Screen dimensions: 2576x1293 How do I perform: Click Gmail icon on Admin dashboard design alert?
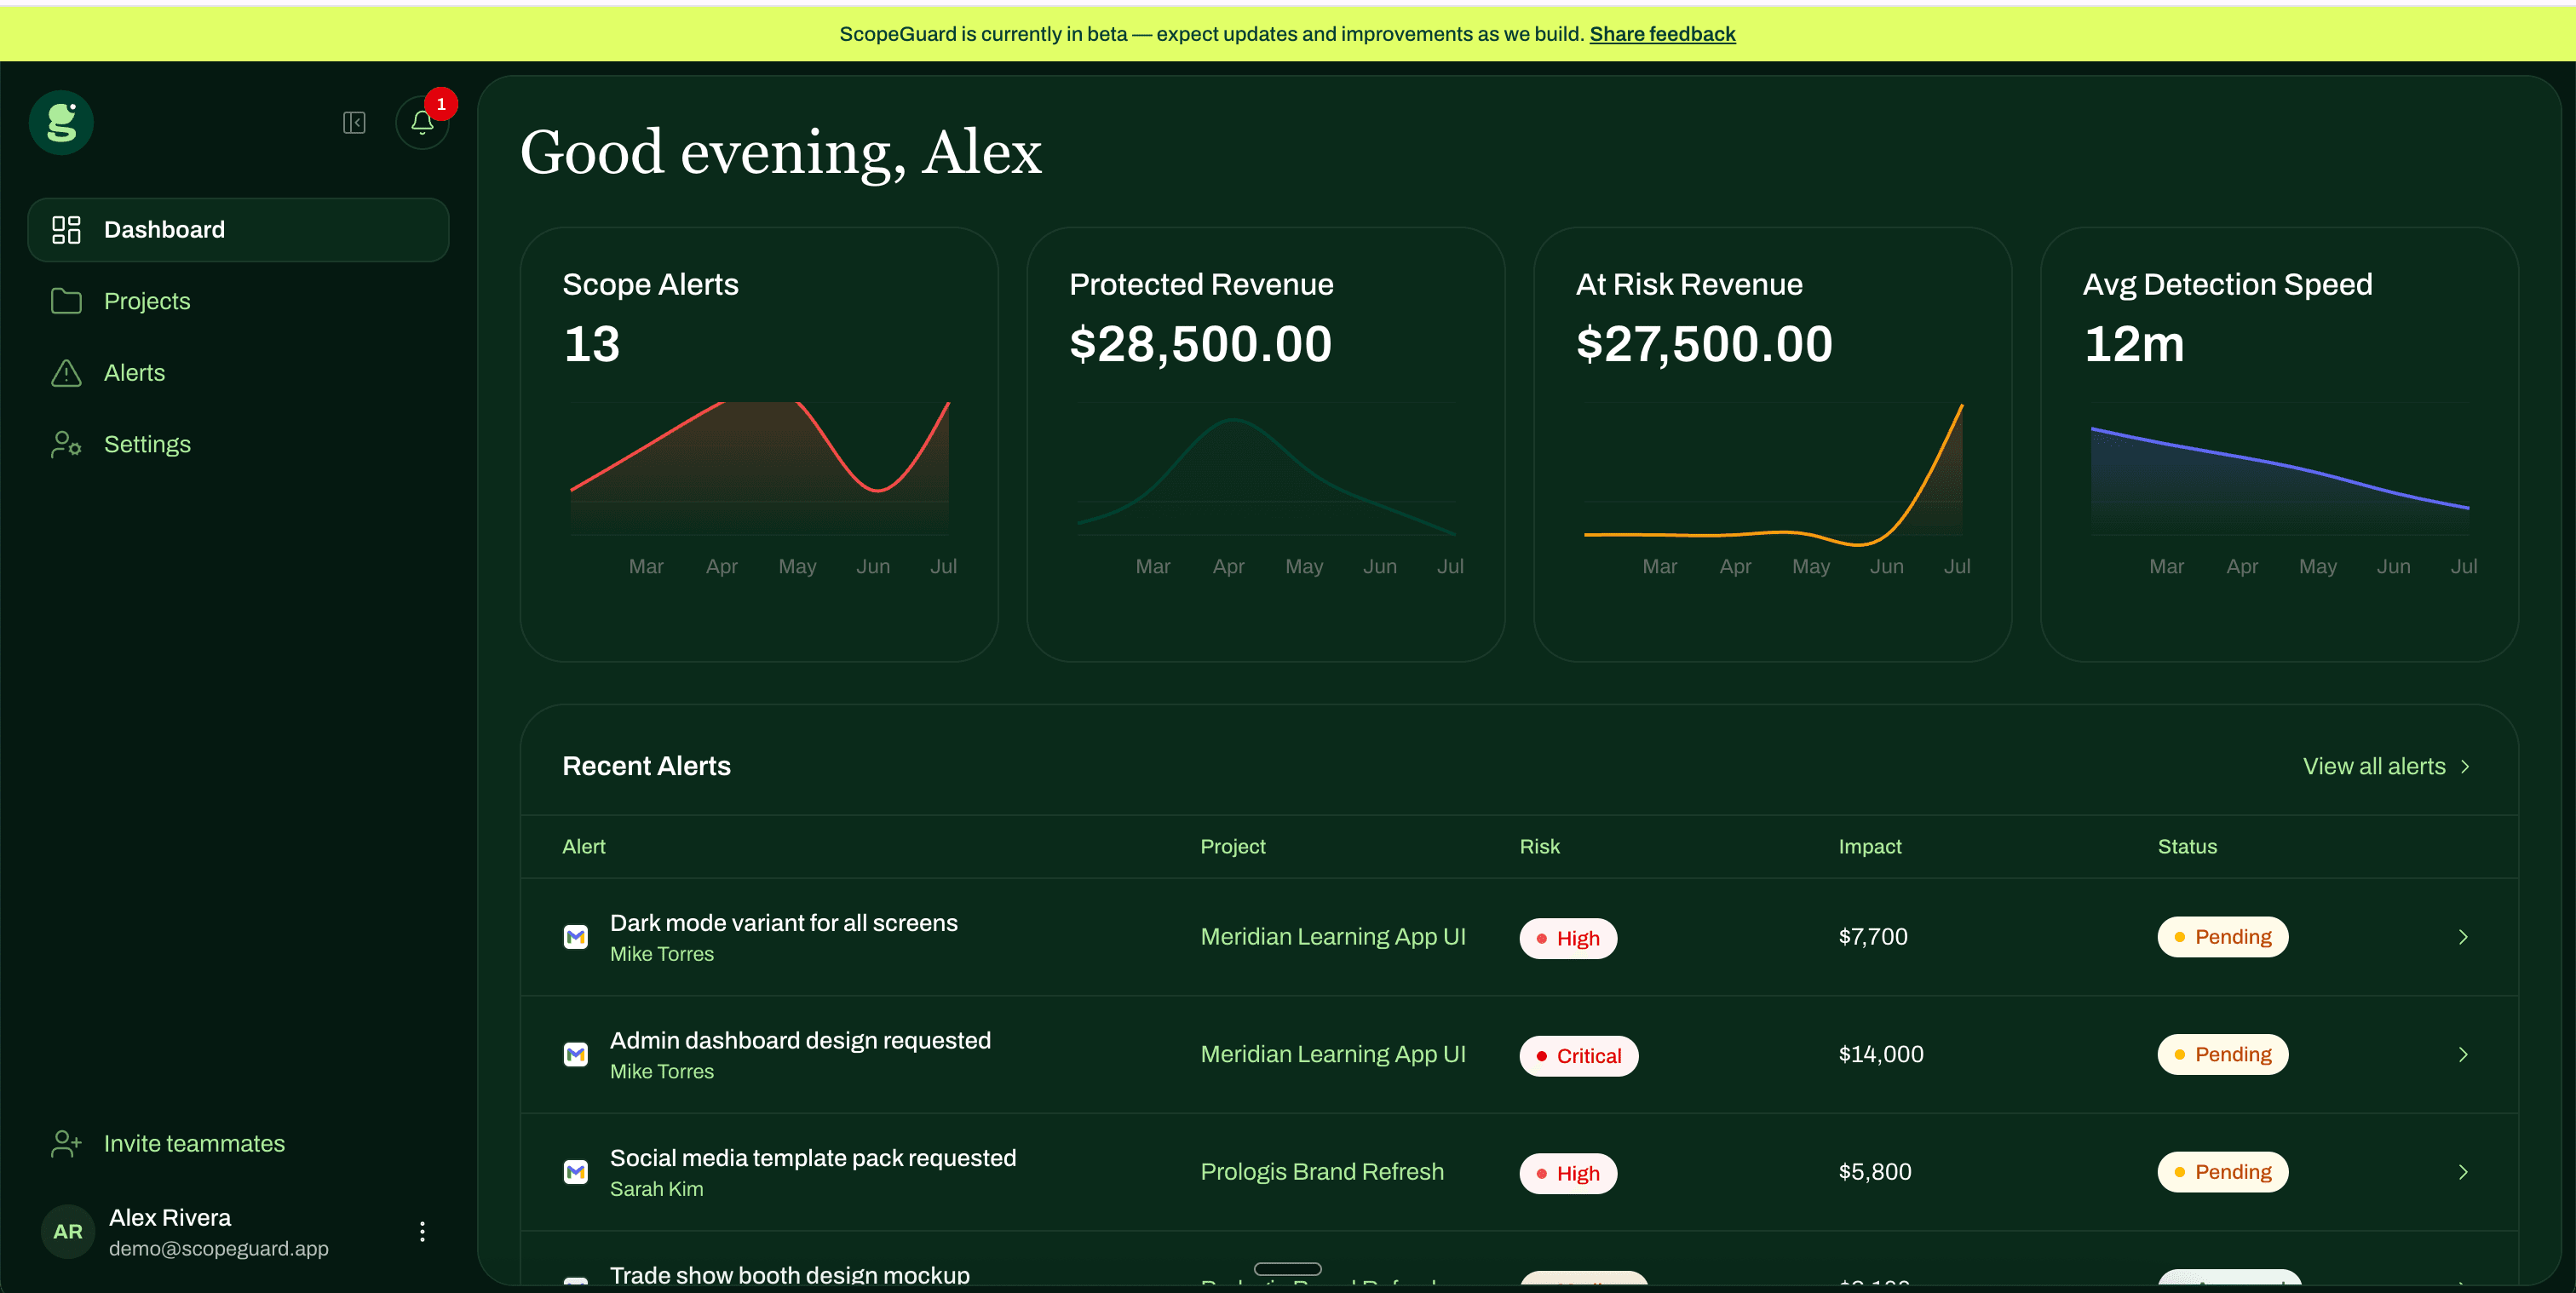click(x=576, y=1054)
